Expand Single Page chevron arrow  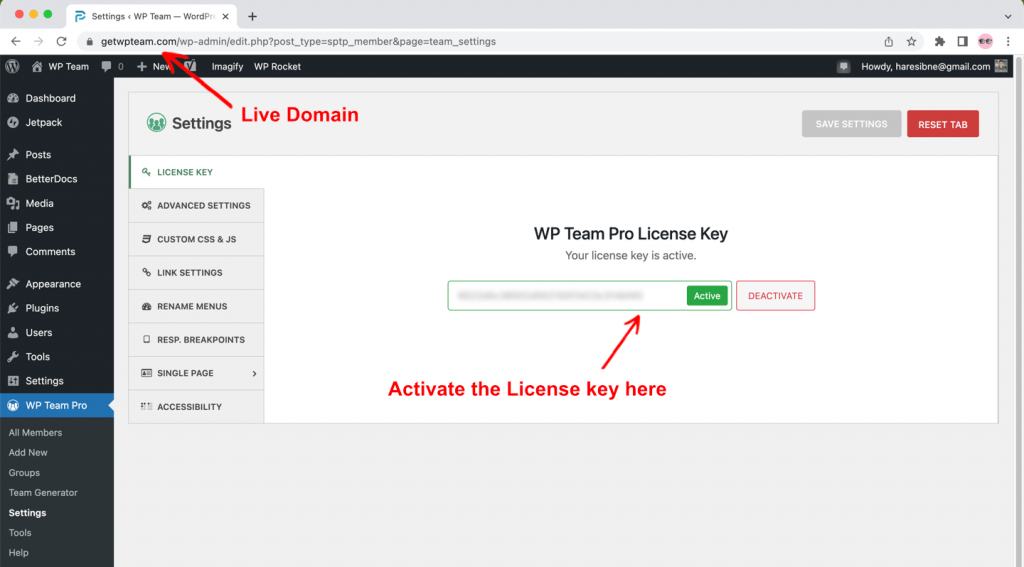pos(254,374)
